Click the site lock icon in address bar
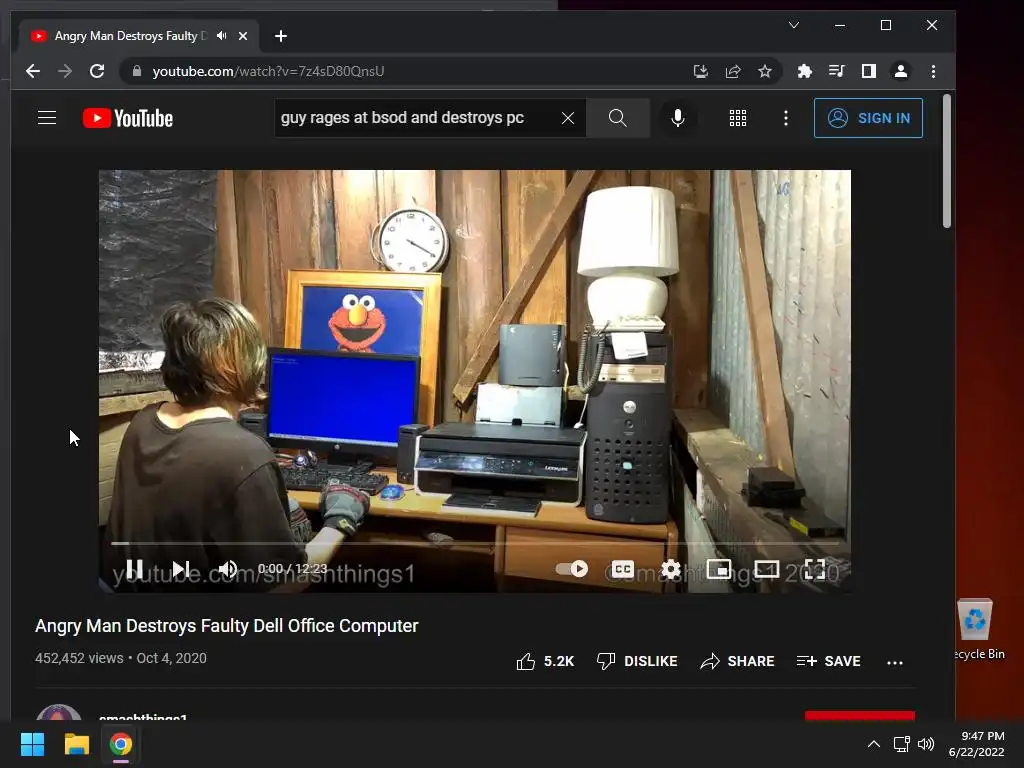Image resolution: width=1024 pixels, height=768 pixels. 136,71
